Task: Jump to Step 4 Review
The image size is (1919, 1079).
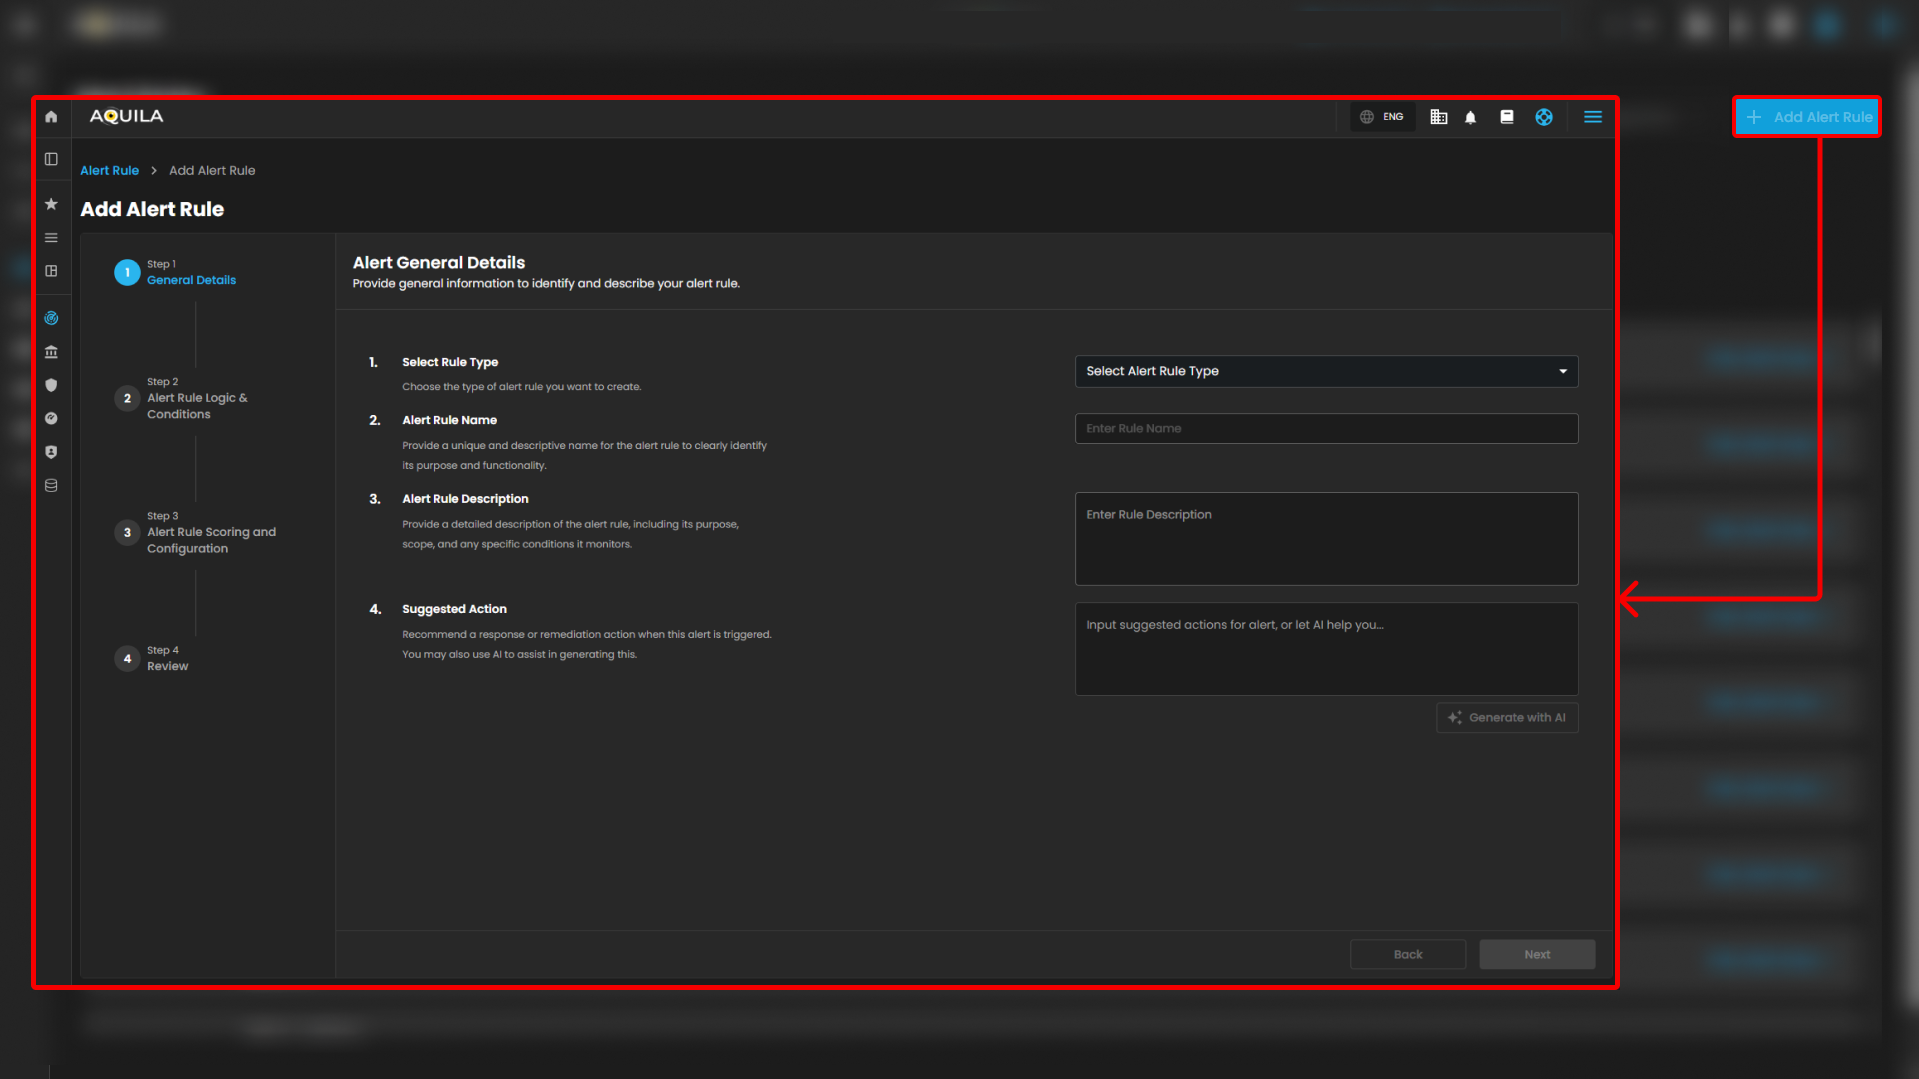Action: [x=167, y=659]
